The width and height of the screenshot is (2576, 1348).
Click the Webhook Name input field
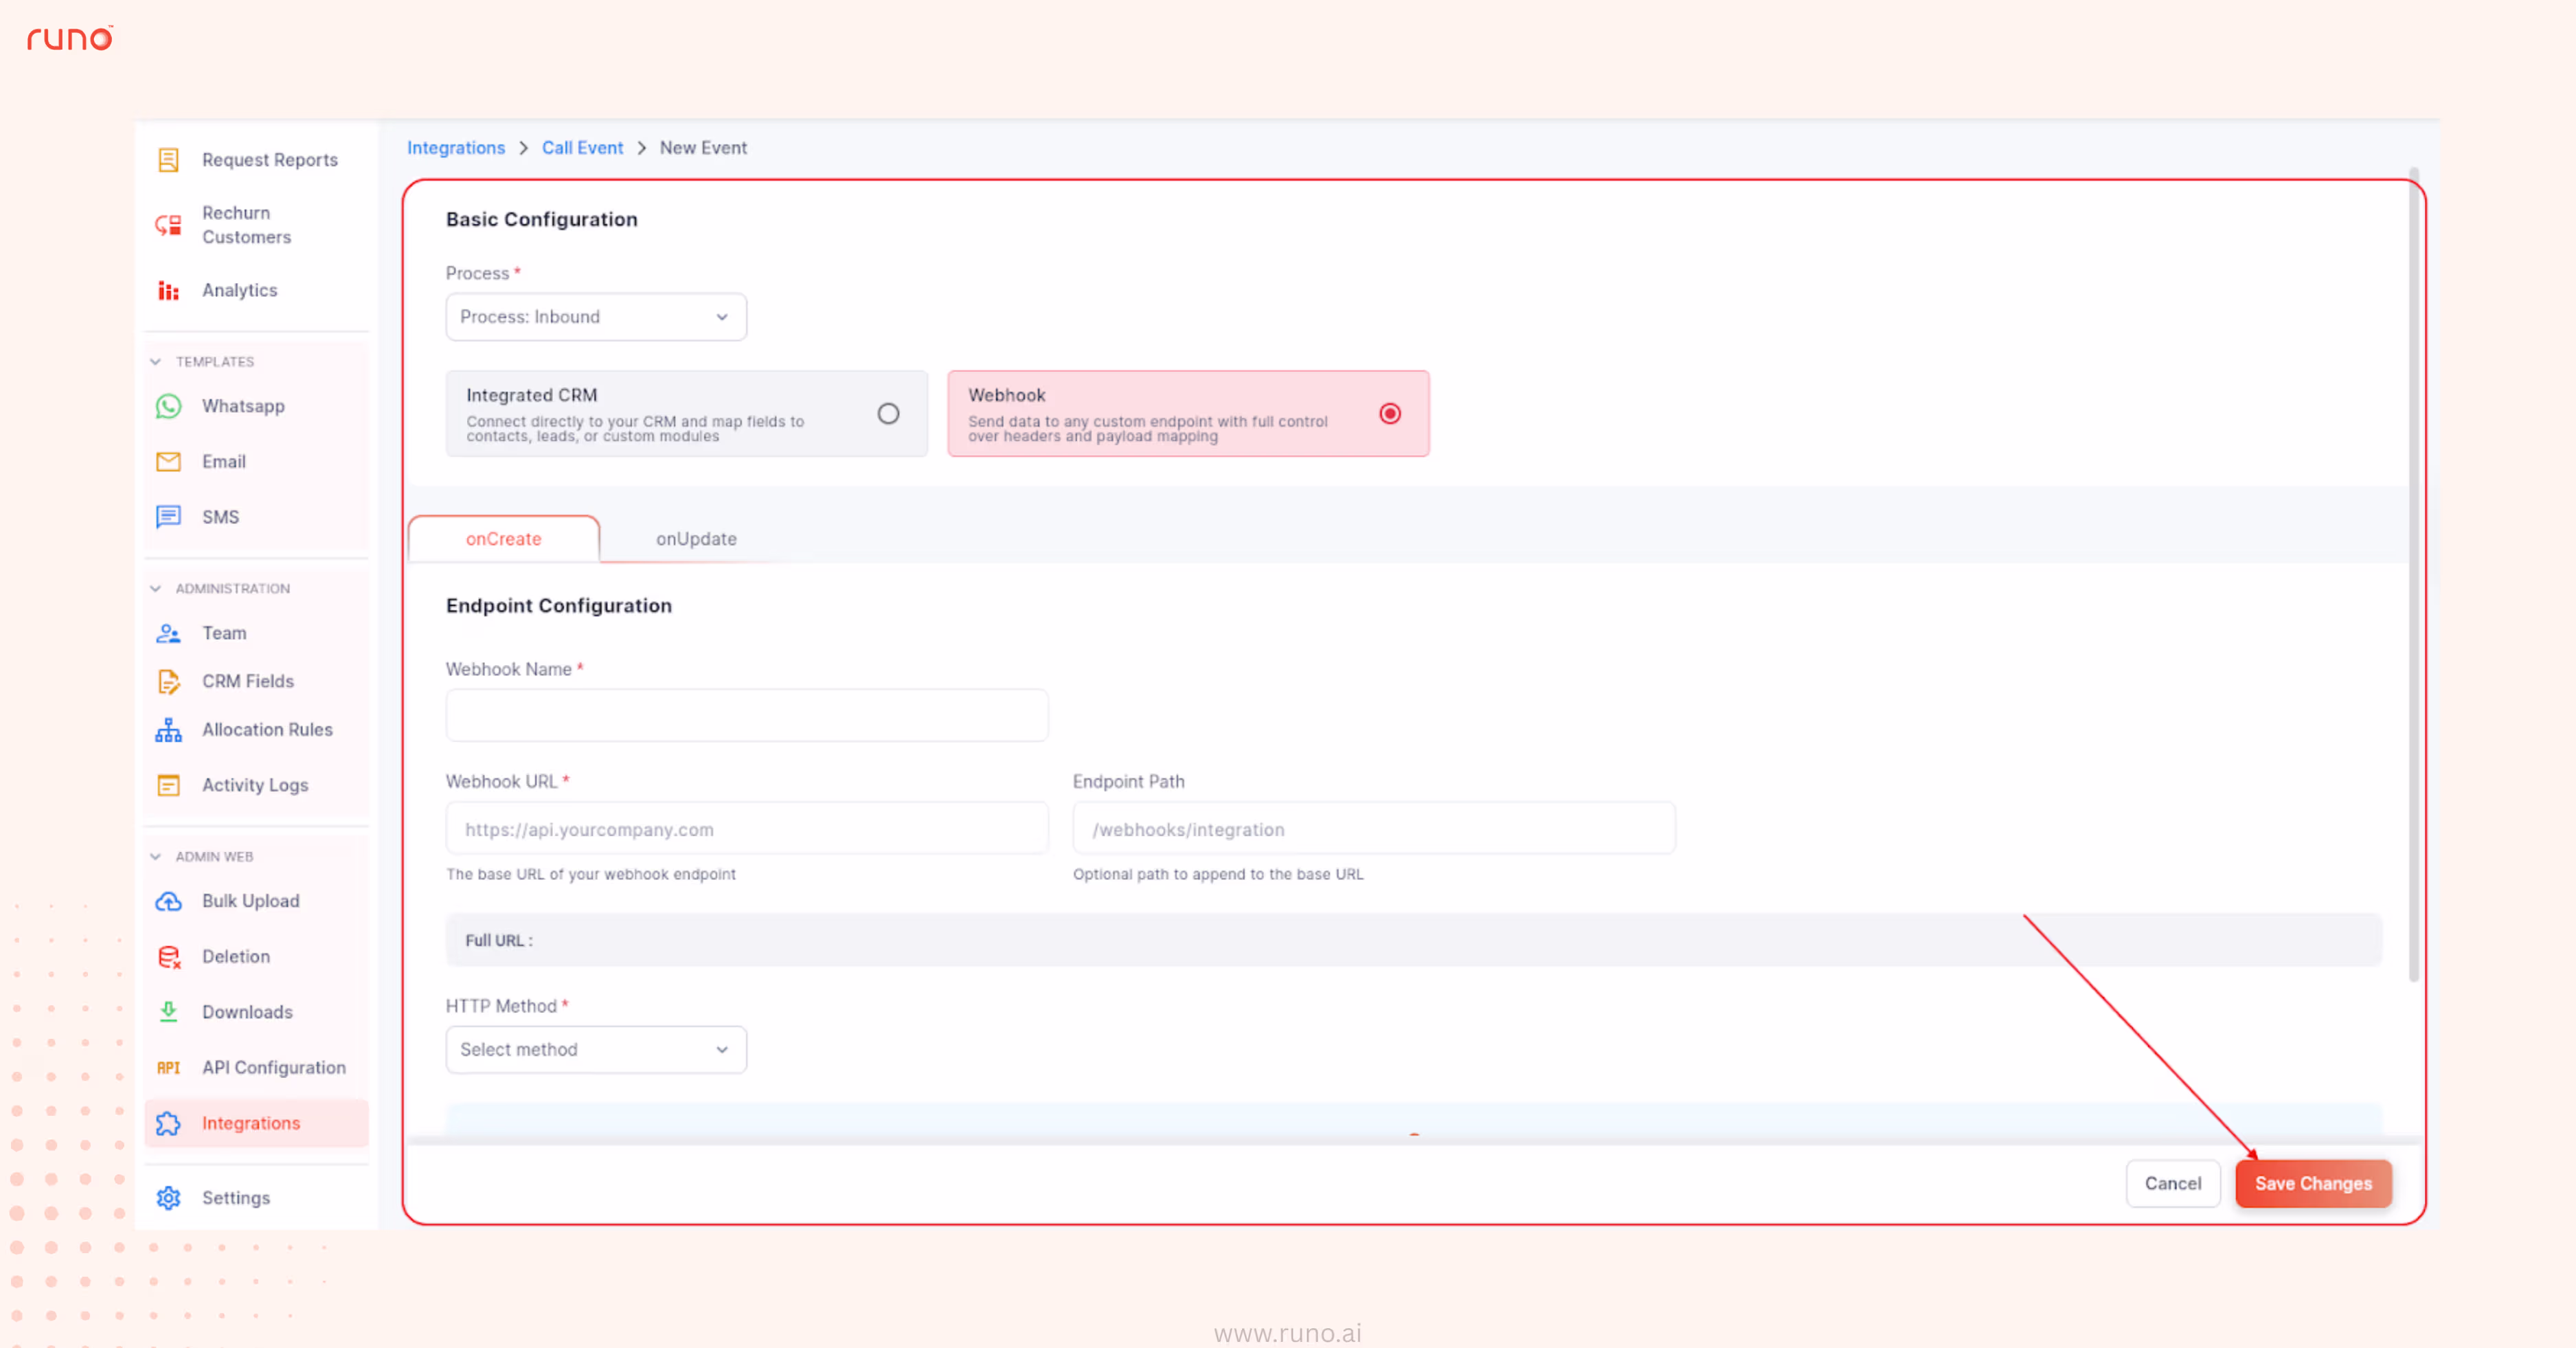[x=746, y=715]
